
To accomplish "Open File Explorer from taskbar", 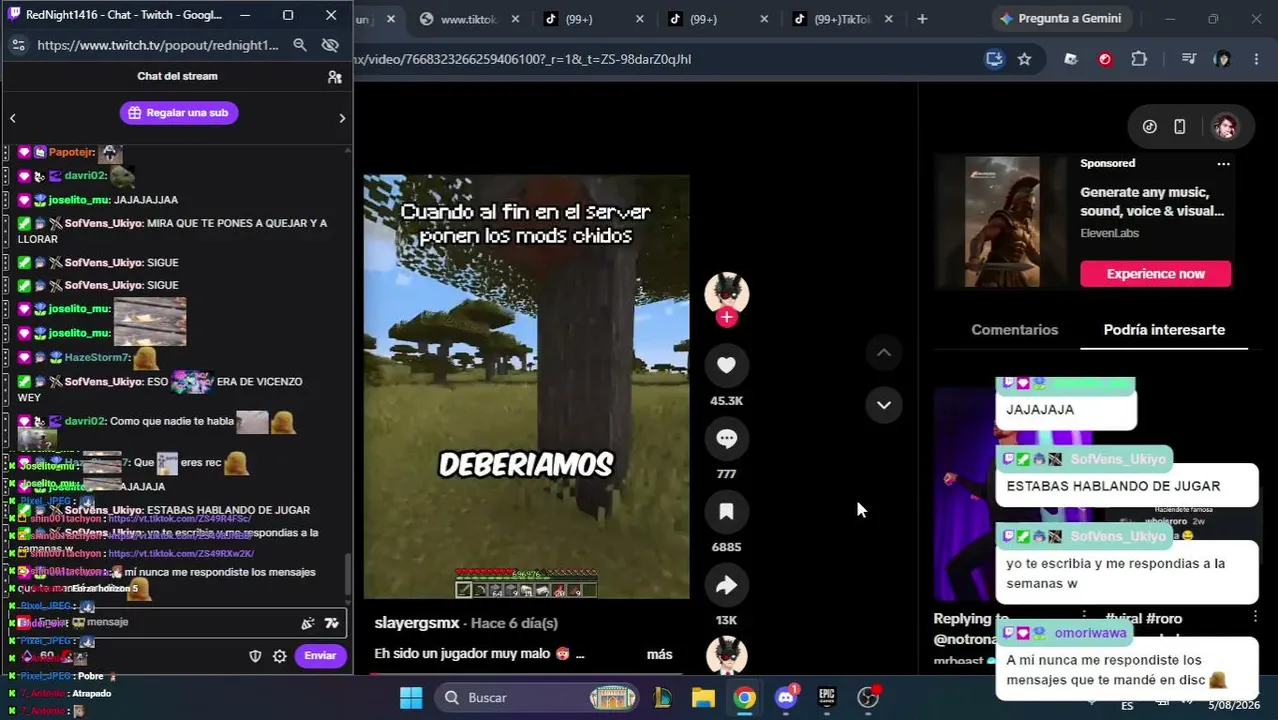I will [x=703, y=697].
